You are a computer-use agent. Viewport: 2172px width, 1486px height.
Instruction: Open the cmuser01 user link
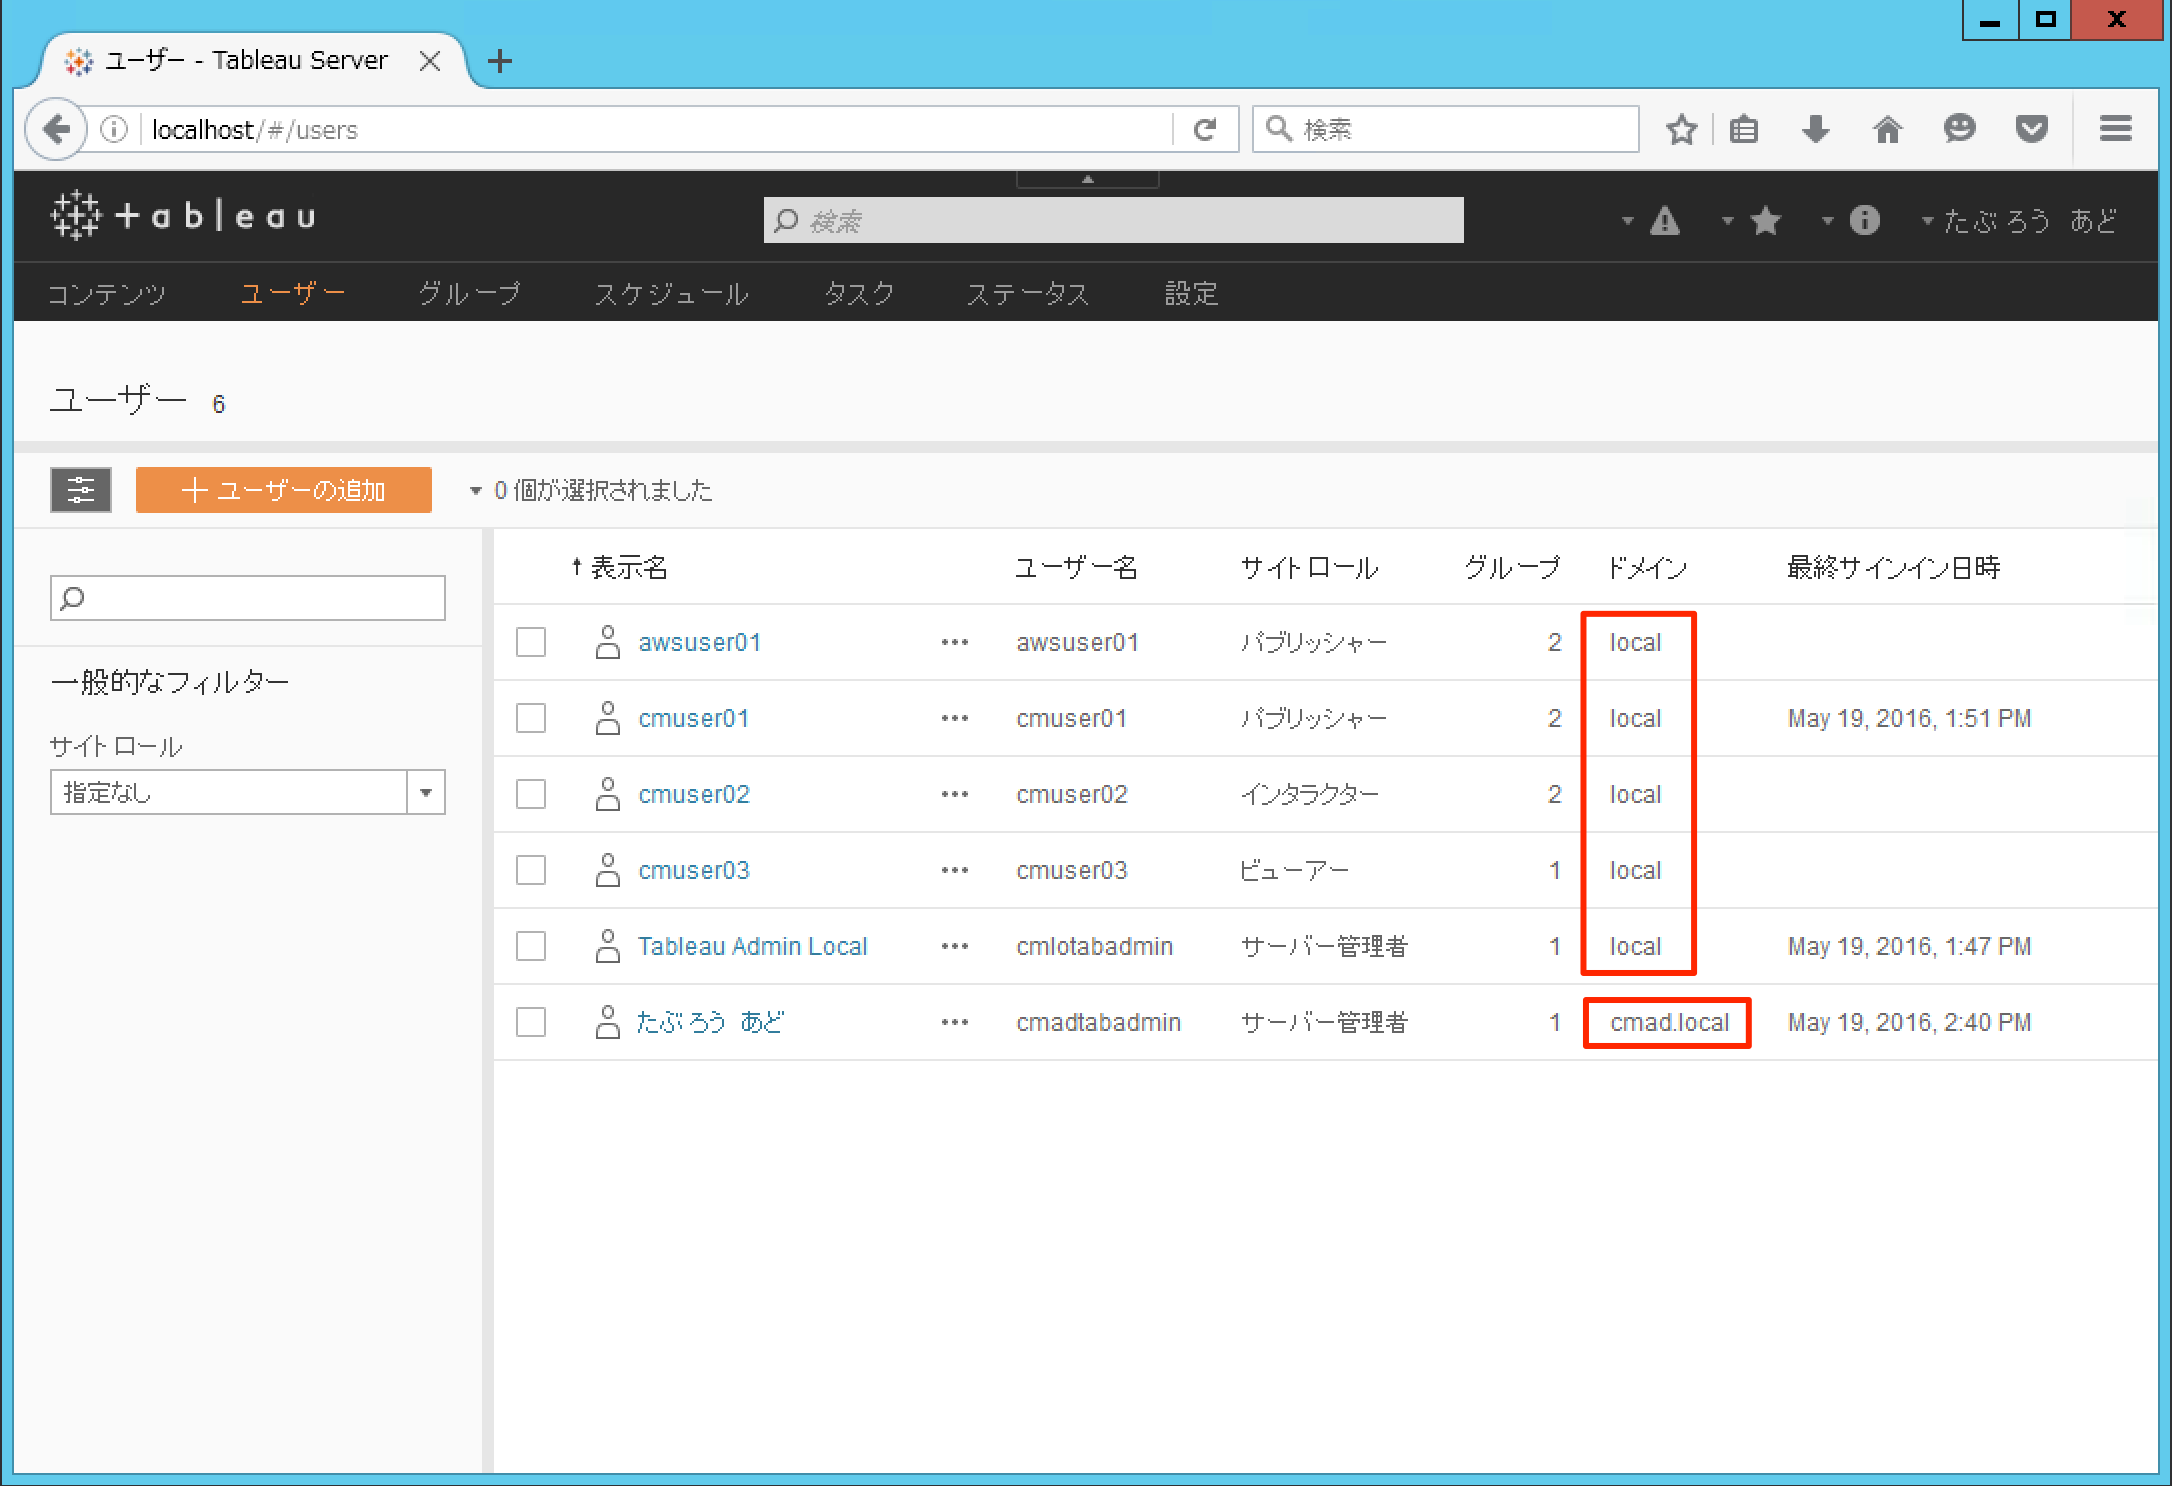tap(693, 718)
